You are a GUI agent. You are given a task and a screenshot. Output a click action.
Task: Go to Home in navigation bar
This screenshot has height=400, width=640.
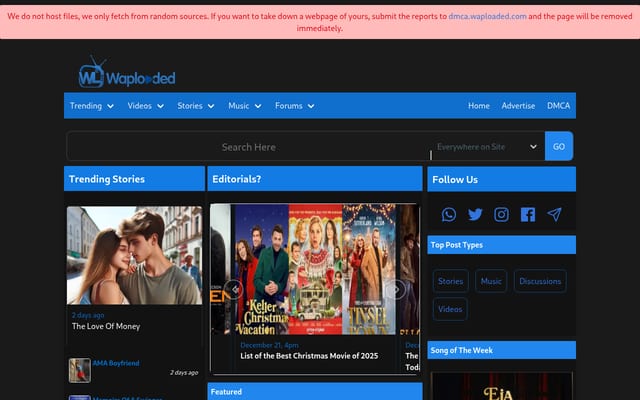[x=479, y=106]
